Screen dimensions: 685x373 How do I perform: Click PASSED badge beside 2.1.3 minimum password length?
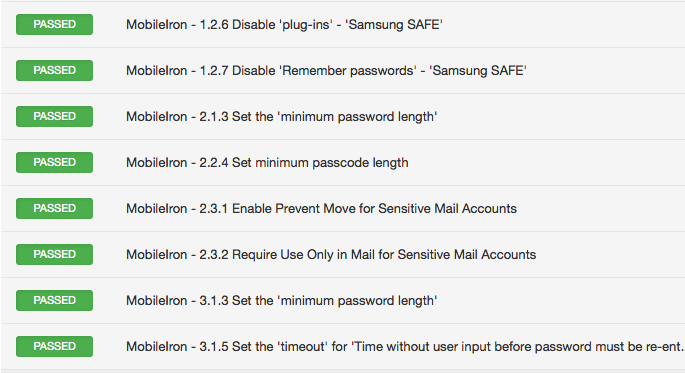[x=54, y=116]
